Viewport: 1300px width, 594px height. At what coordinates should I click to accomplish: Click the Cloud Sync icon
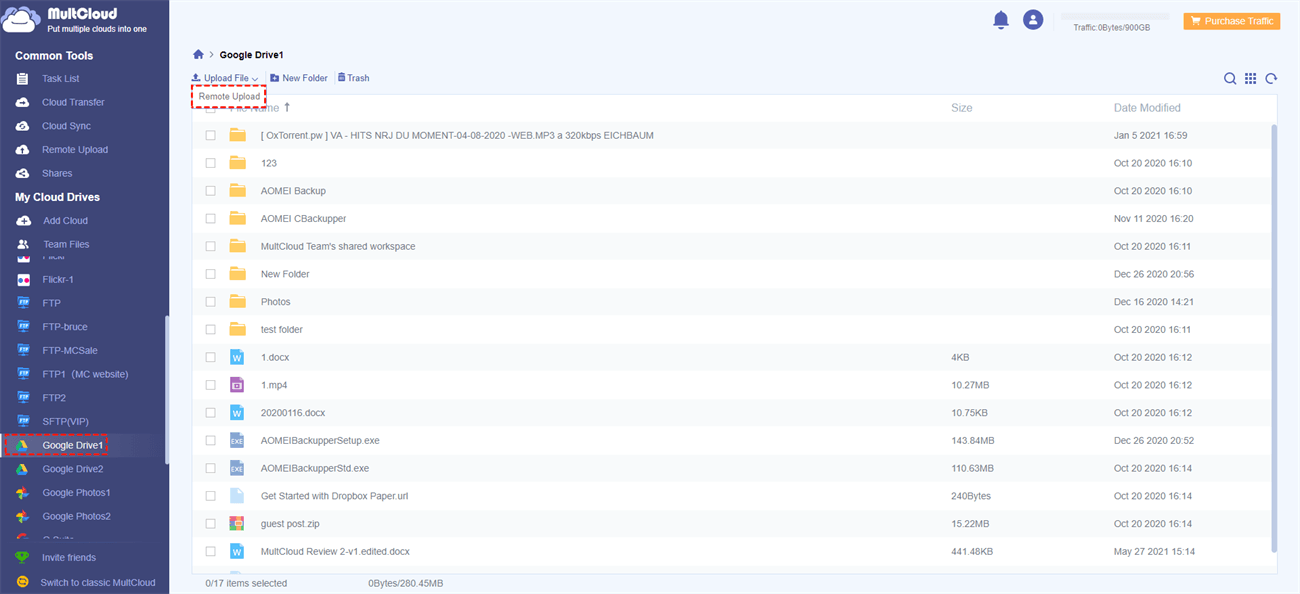tap(22, 126)
